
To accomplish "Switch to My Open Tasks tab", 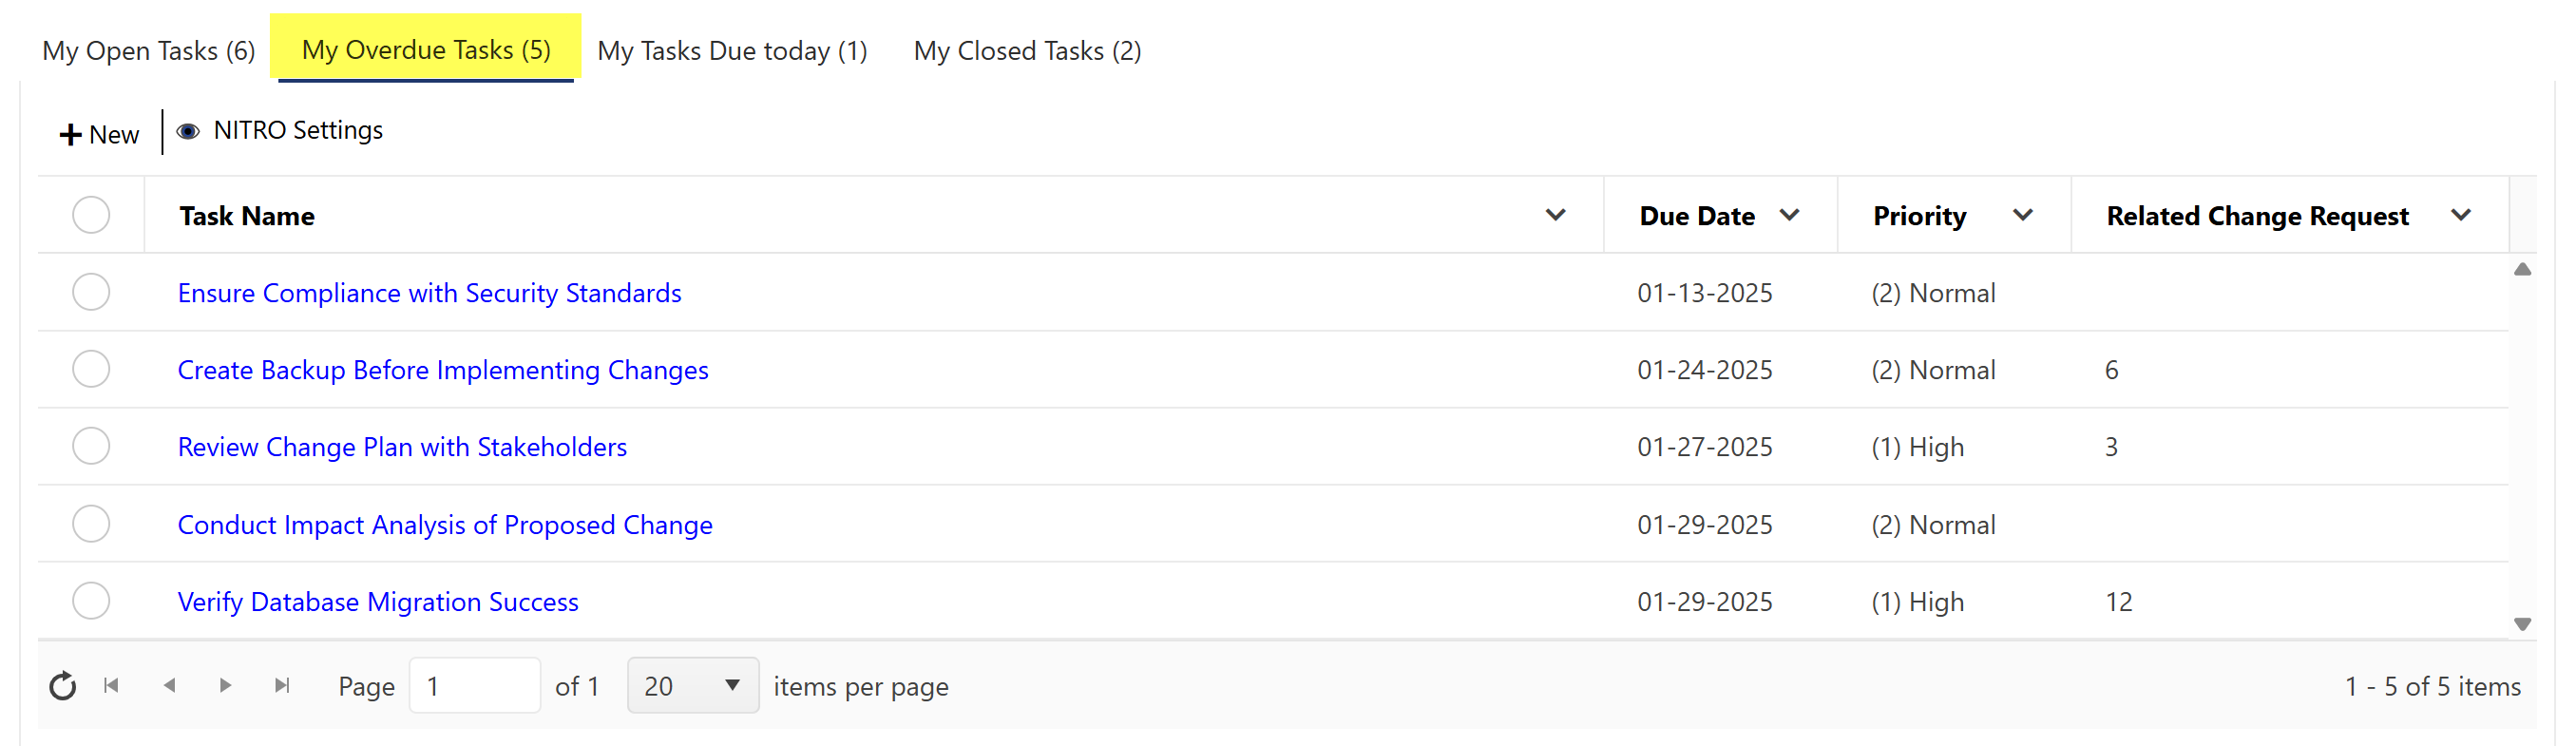I will pos(149,51).
